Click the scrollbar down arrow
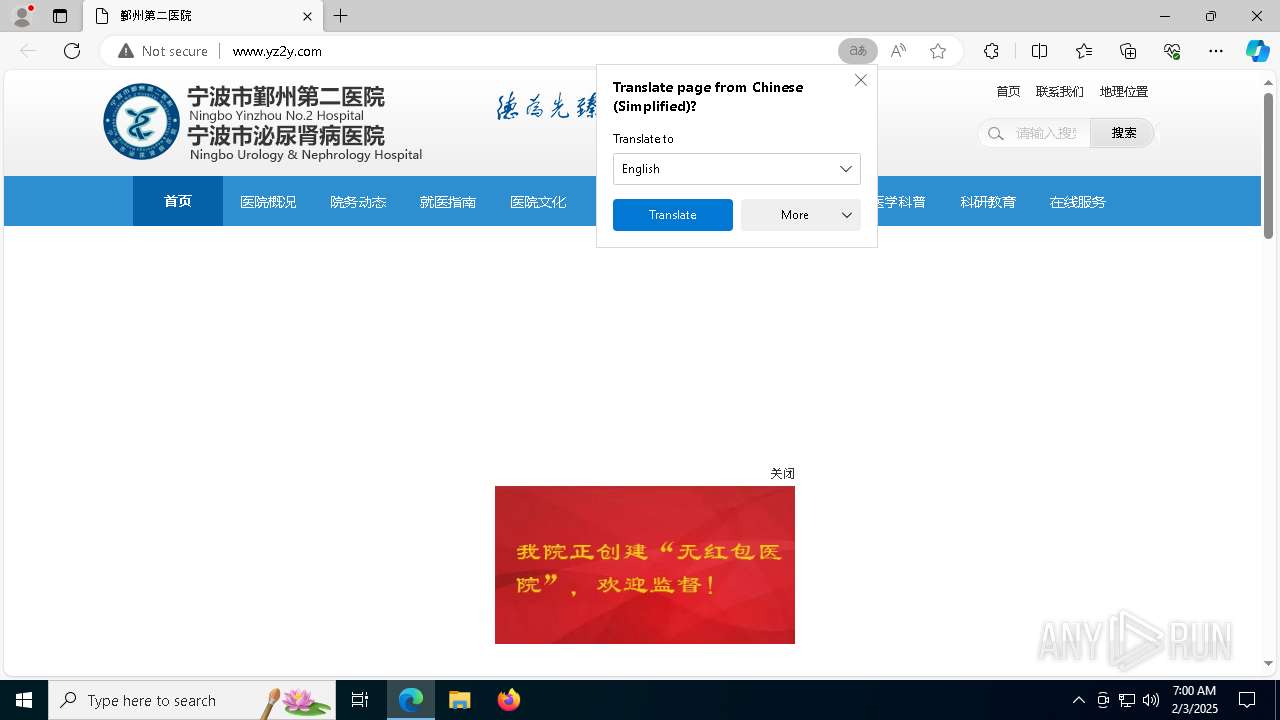 pyautogui.click(x=1268, y=664)
